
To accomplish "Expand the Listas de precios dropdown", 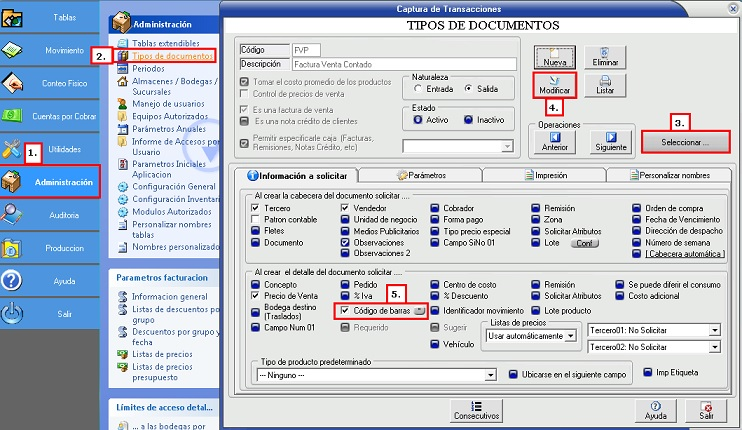I will pyautogui.click(x=570, y=336).
